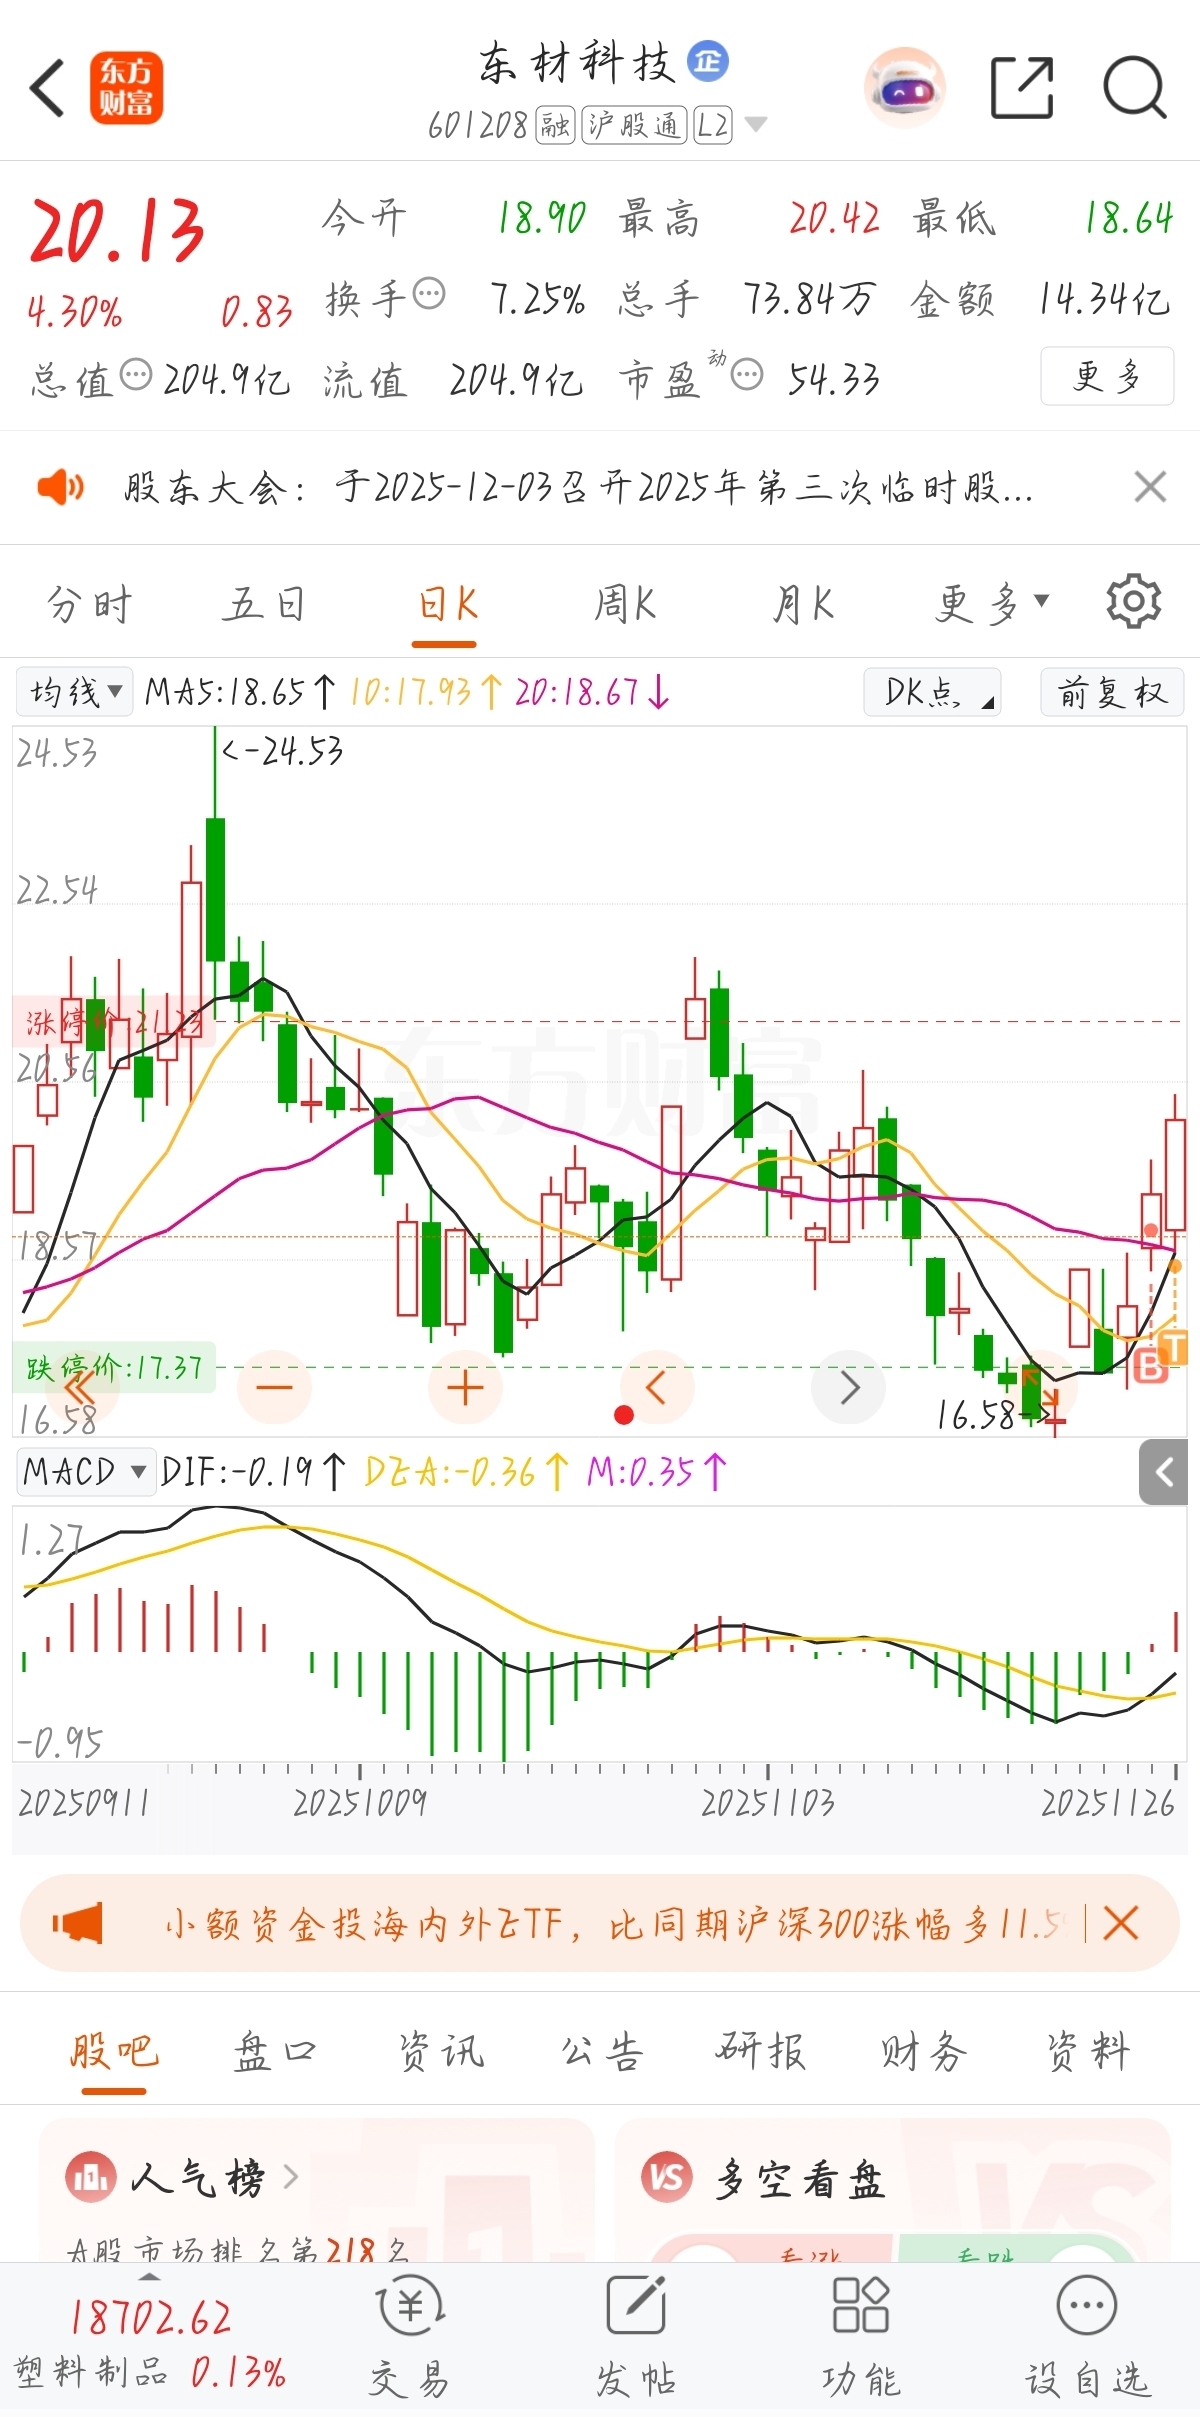This screenshot has width=1200, height=2417.
Task: Open the DK点 selector
Action: tap(932, 692)
